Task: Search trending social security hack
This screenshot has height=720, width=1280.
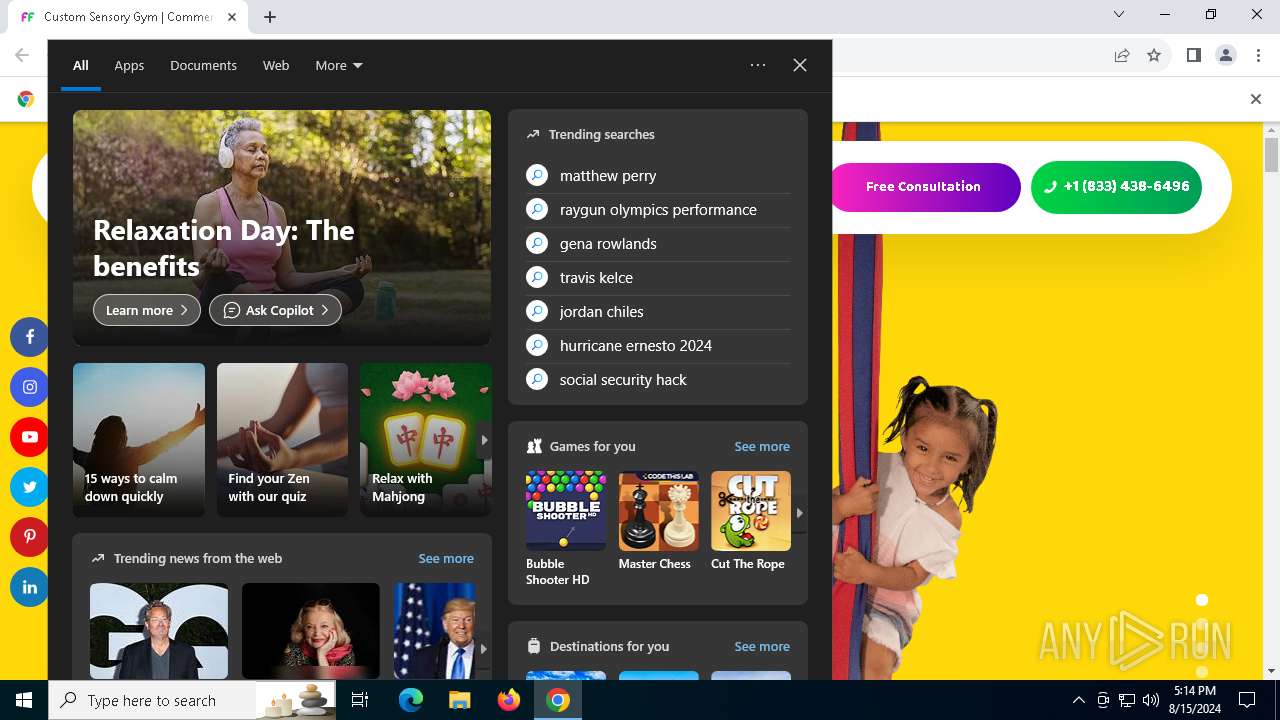Action: point(658,379)
